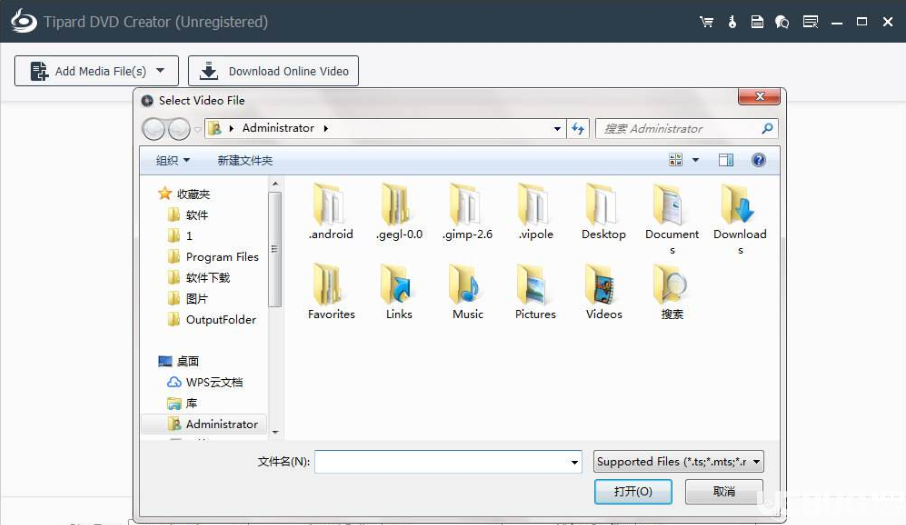Select the Favorites folder icon
This screenshot has height=525, width=906.
[x=329, y=285]
